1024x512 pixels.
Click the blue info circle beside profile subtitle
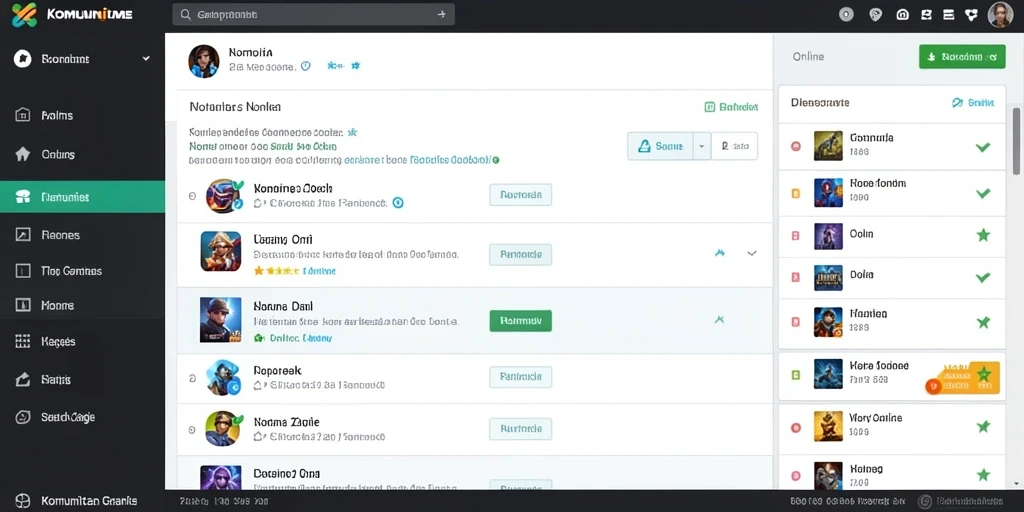(x=305, y=66)
